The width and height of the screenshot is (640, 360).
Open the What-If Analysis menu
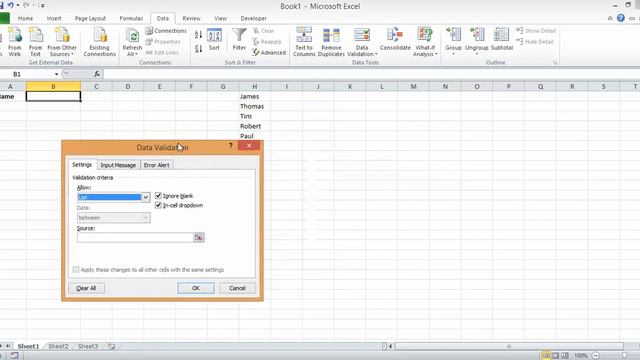click(x=425, y=42)
